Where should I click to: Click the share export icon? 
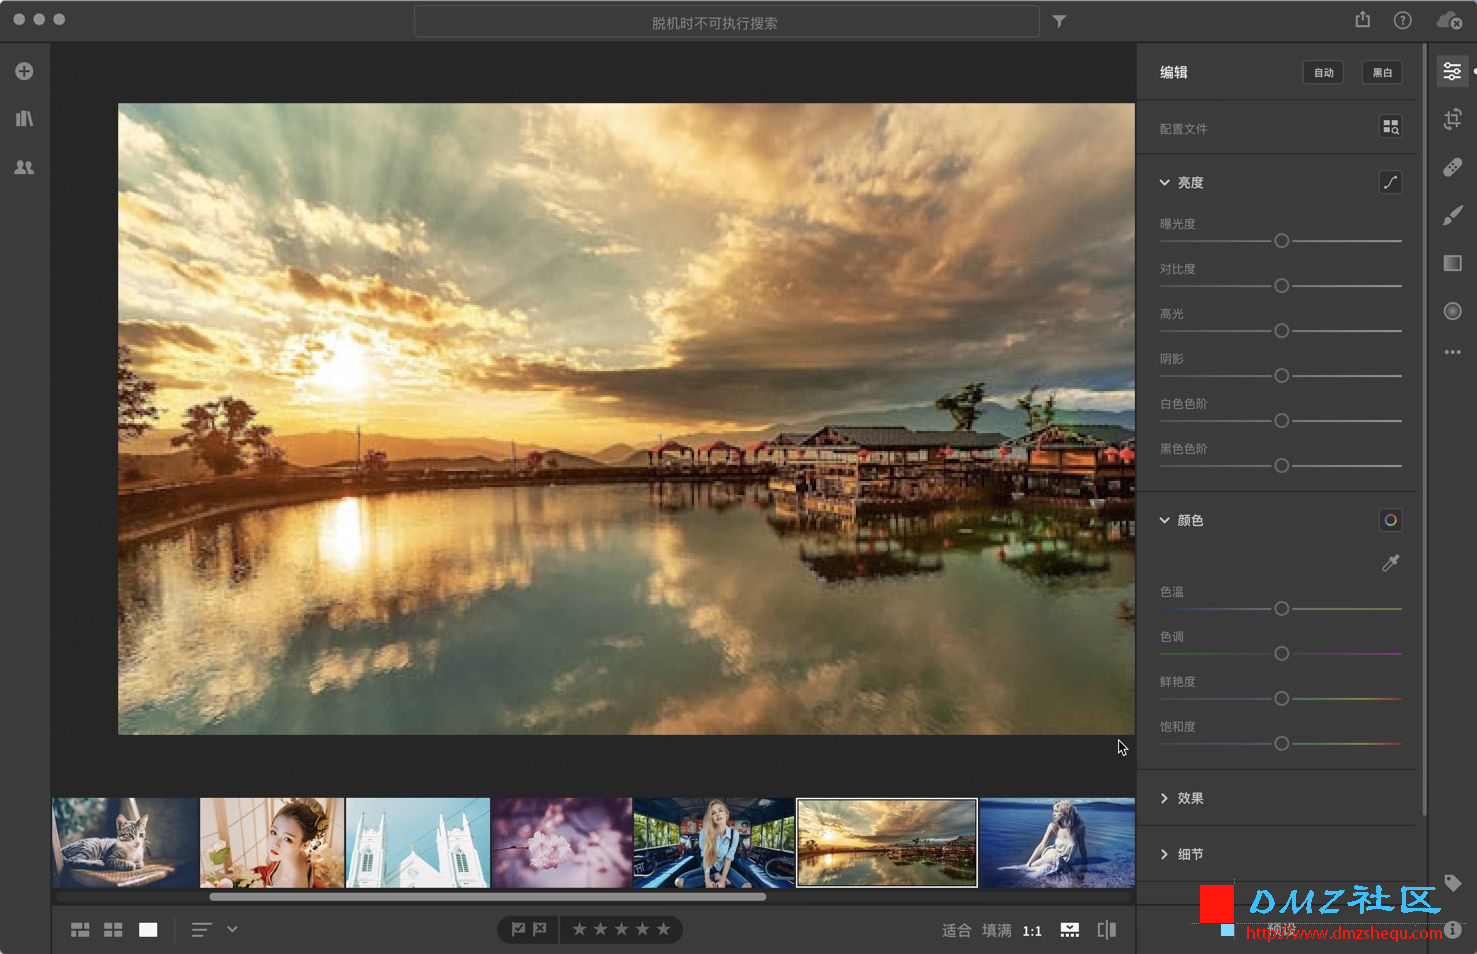[x=1362, y=20]
